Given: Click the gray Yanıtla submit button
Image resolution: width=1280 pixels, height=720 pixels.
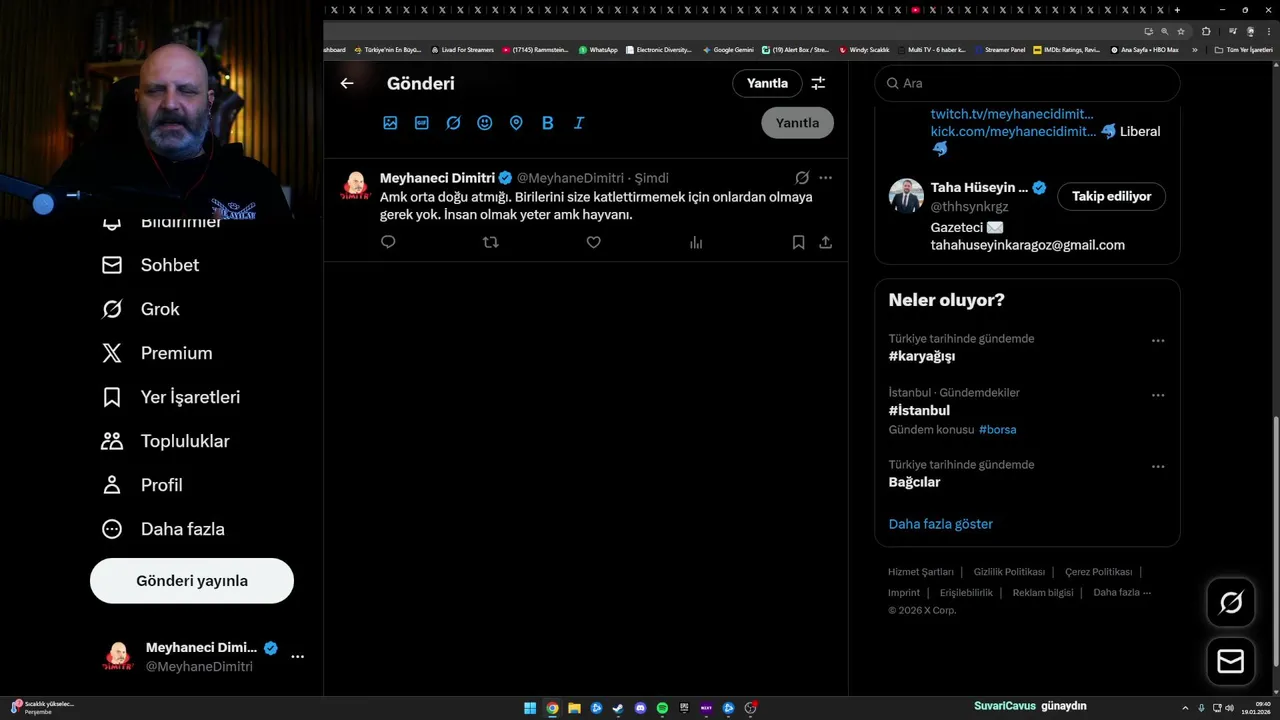Looking at the screenshot, I should coord(797,123).
